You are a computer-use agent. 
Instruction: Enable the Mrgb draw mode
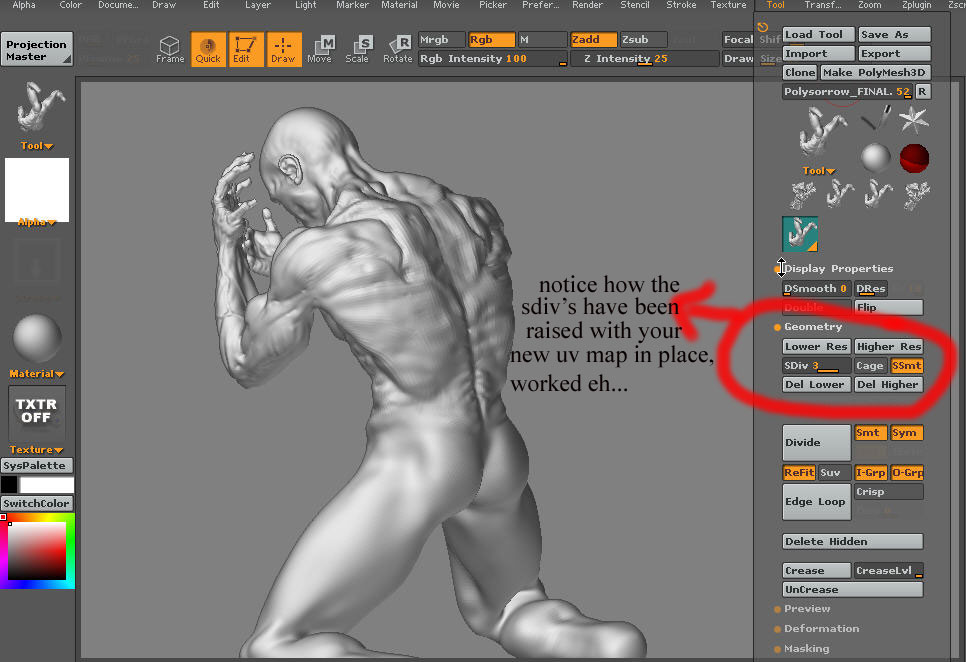(x=441, y=39)
